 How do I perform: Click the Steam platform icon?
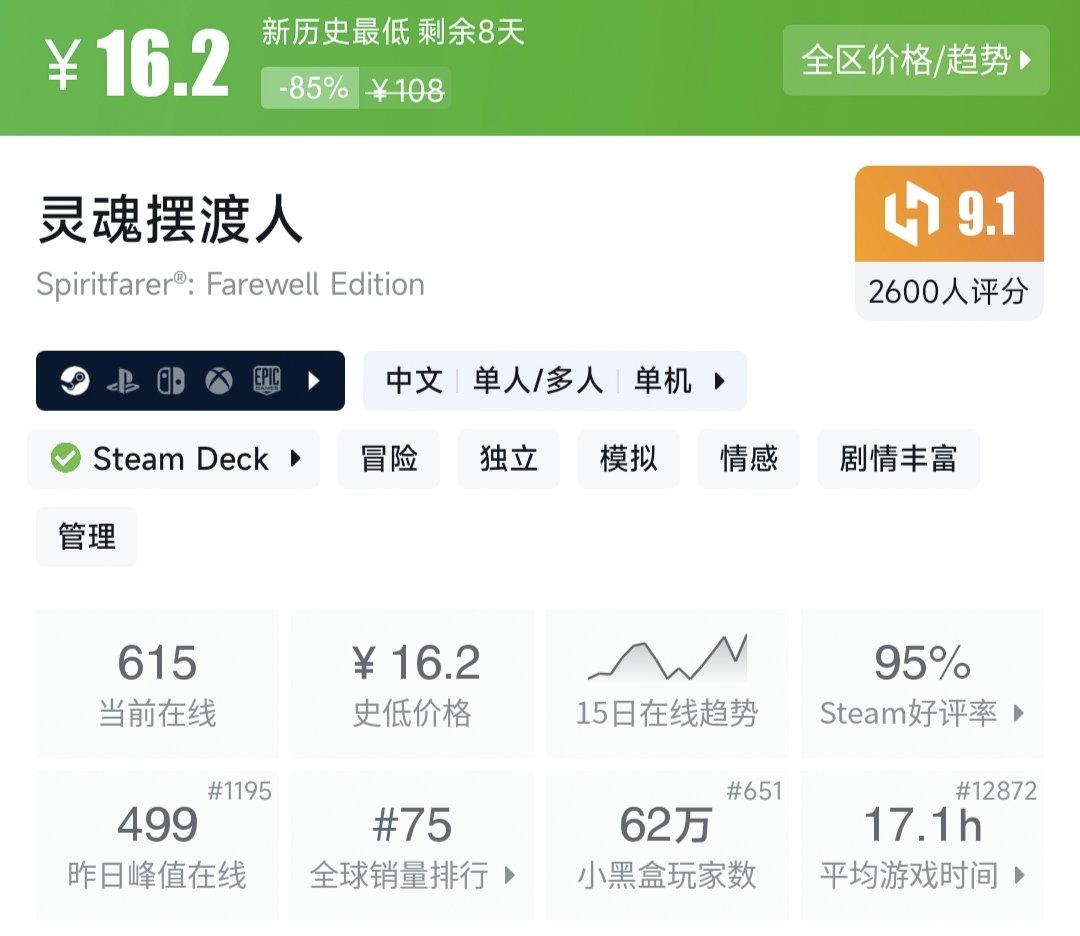75,381
